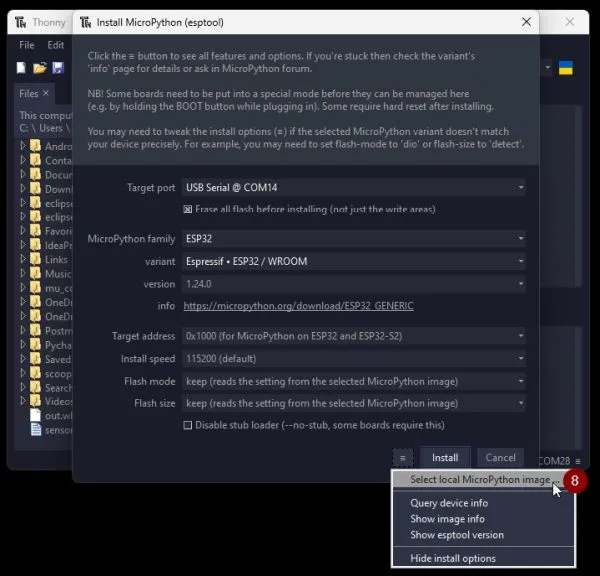
Task: Expand the Flash mode combo box
Action: coord(353,381)
